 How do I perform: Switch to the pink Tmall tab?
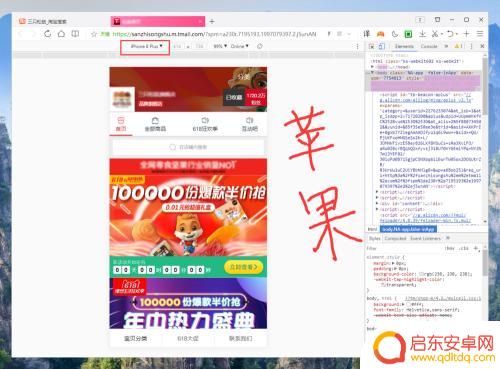coord(158,22)
